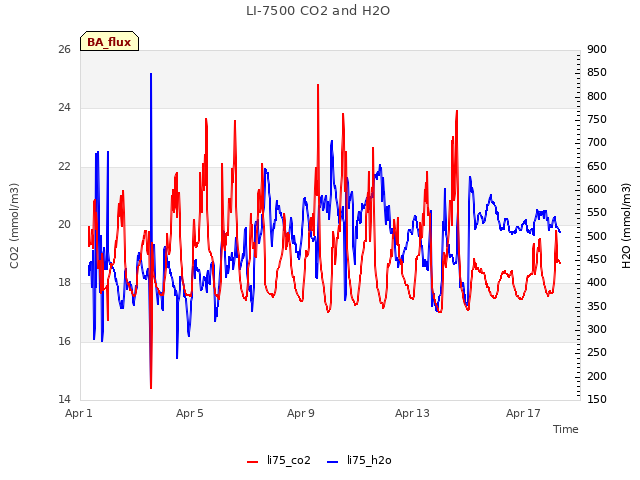Click the 24 tick on CO2 axis
Screen dimensions: 640x480
click(64, 108)
